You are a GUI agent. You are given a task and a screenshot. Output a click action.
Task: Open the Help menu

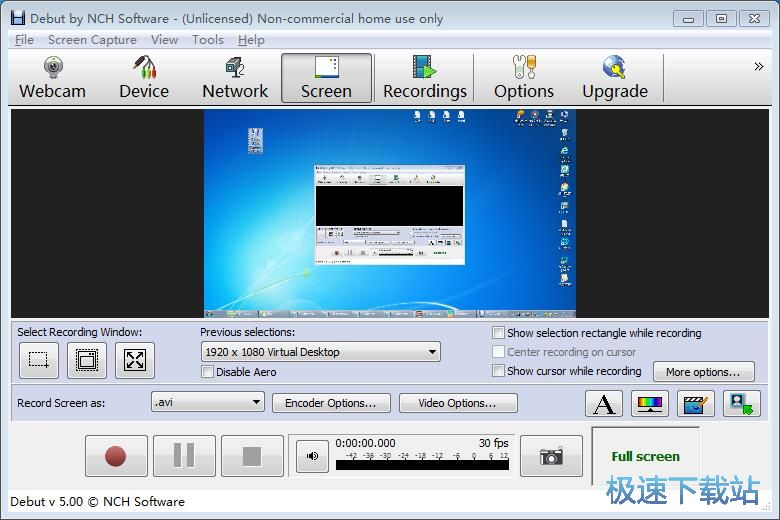251,40
